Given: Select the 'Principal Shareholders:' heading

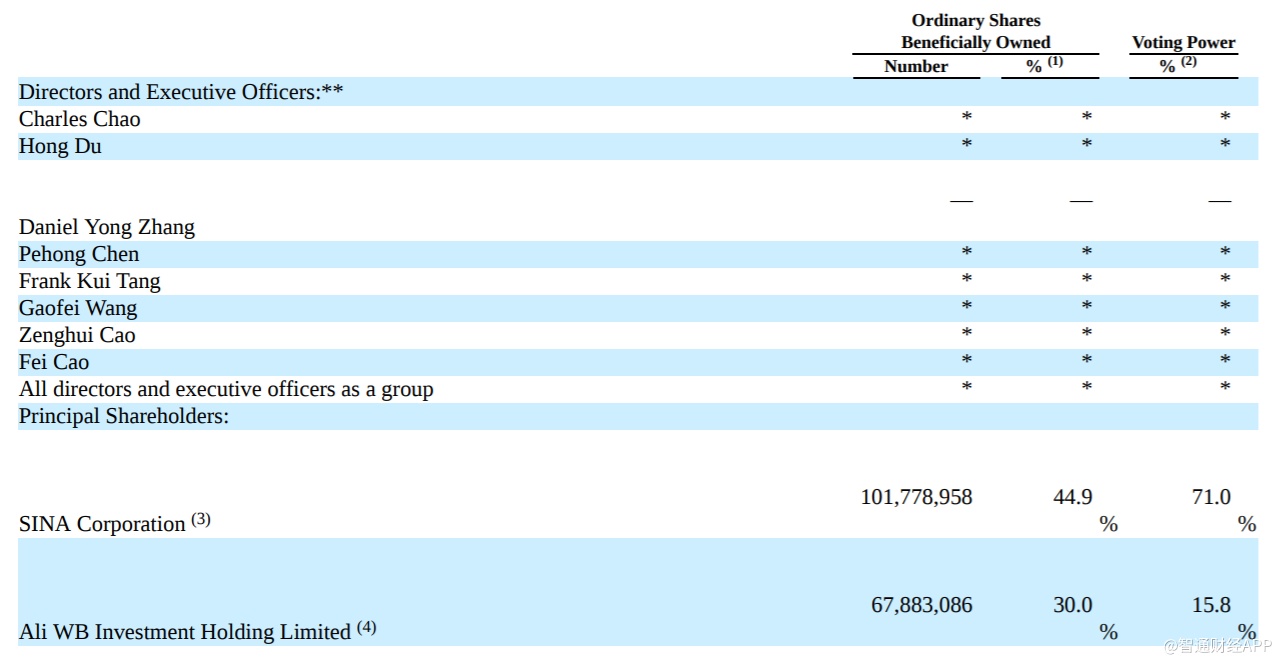Looking at the screenshot, I should (124, 416).
